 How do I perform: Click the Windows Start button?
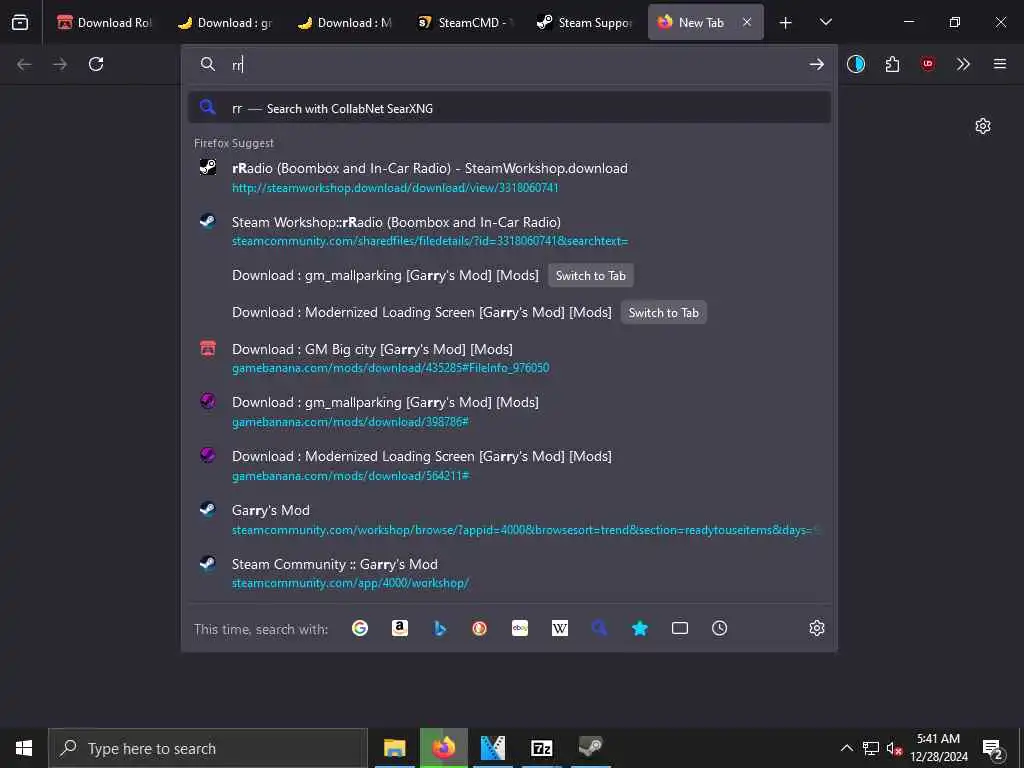click(x=24, y=748)
